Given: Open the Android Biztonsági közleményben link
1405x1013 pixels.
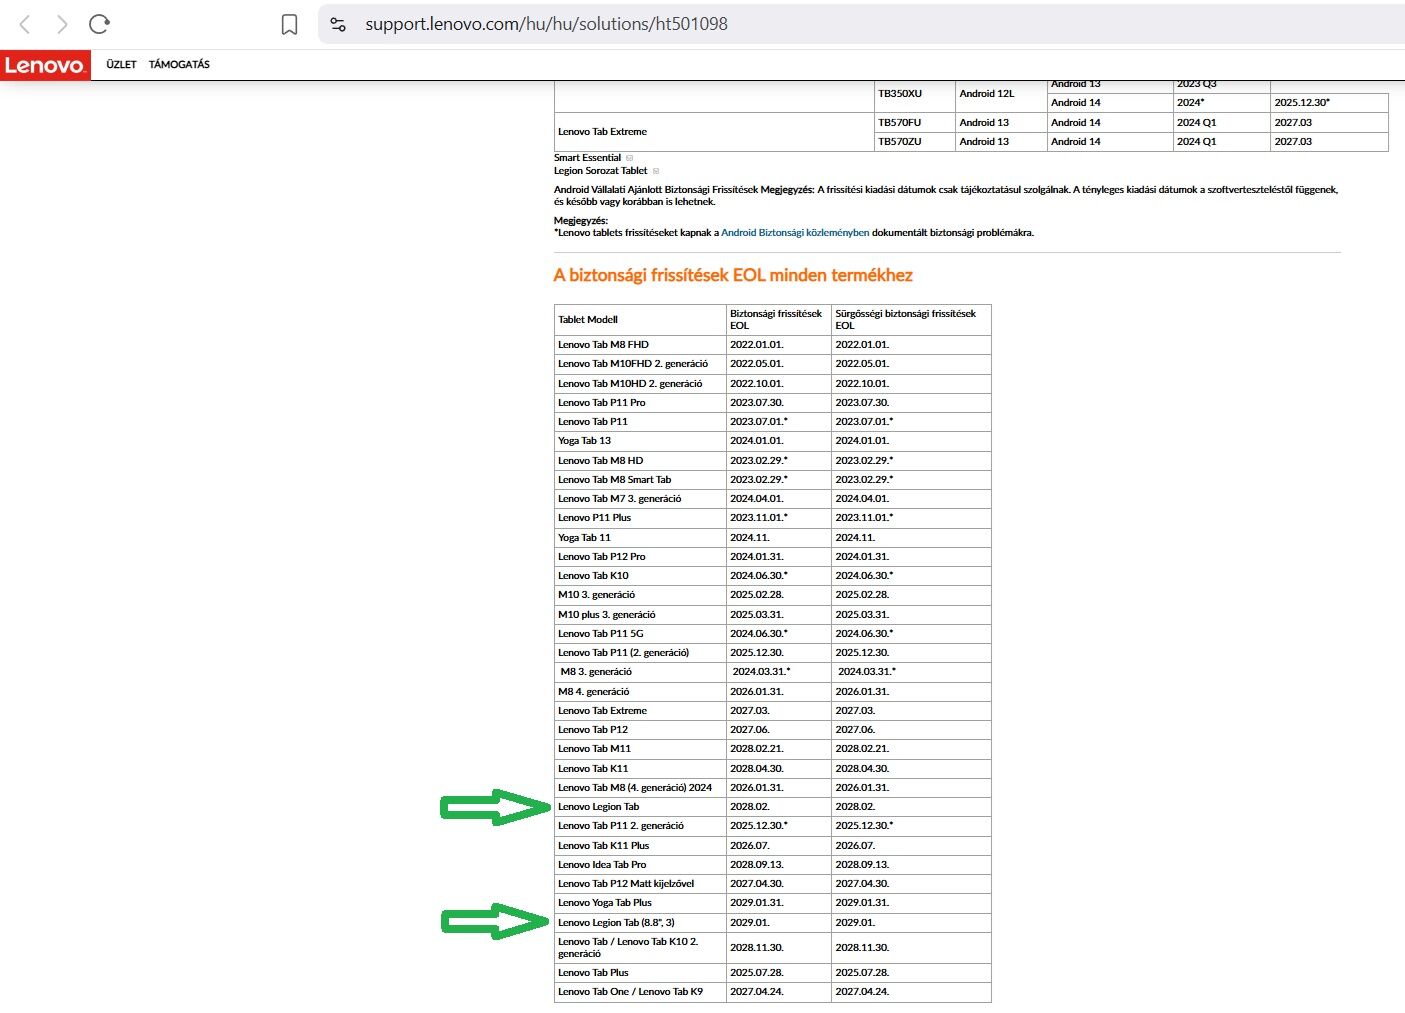Looking at the screenshot, I should (795, 233).
